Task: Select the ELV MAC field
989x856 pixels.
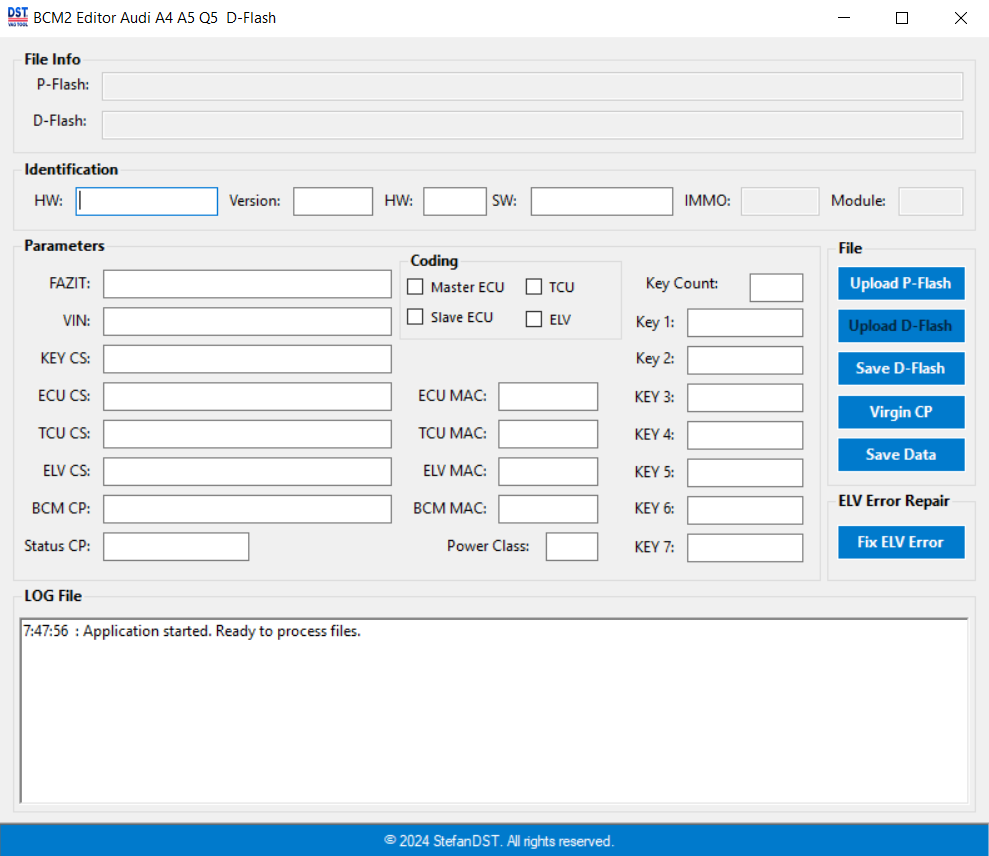Action: (548, 472)
